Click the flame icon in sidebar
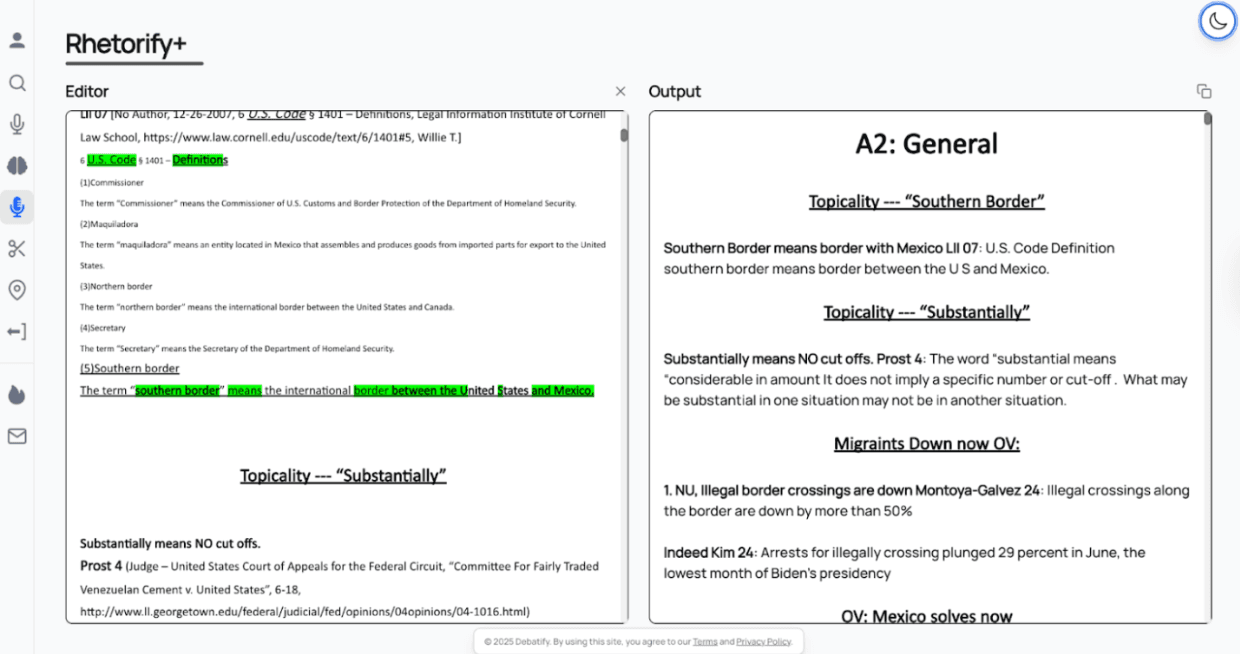Screen dimensions: 1240x658 tap(17, 394)
